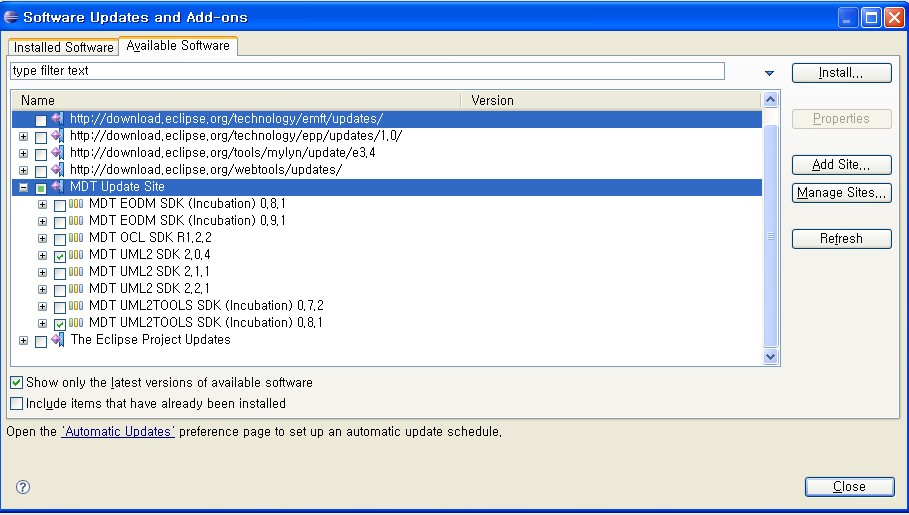Click the Add Site... button
This screenshot has width=909, height=515.
841,165
